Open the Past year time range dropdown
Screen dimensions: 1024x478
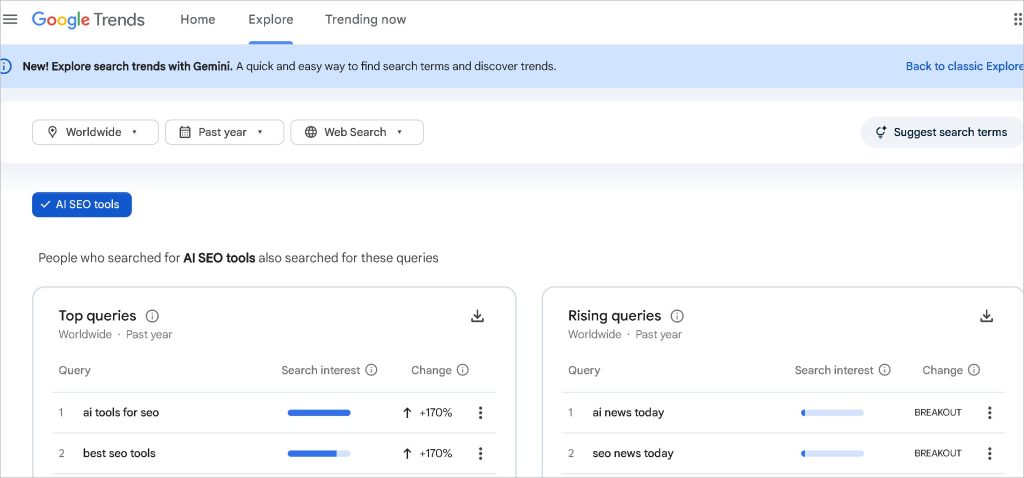225,132
